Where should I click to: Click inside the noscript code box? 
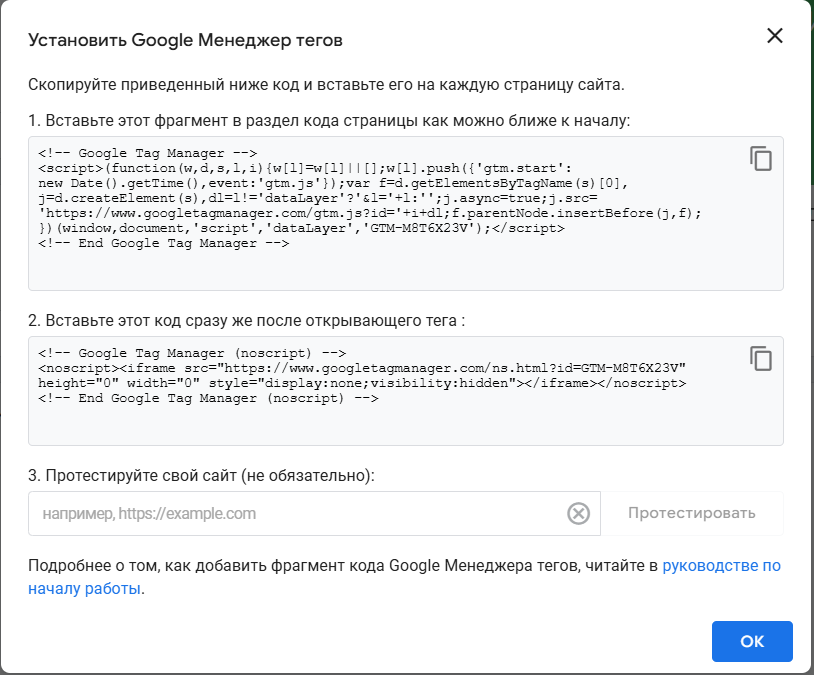[x=405, y=391]
